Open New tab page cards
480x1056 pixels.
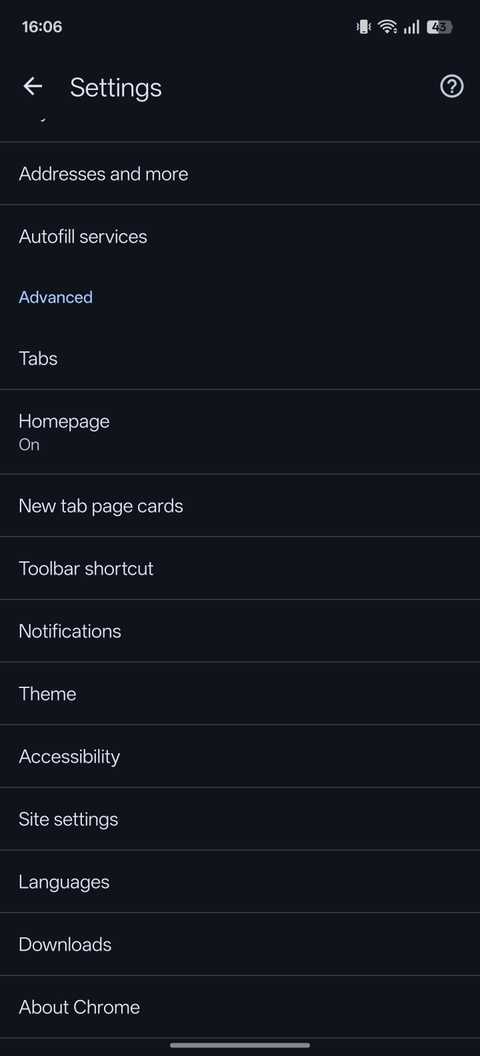pyautogui.click(x=240, y=506)
